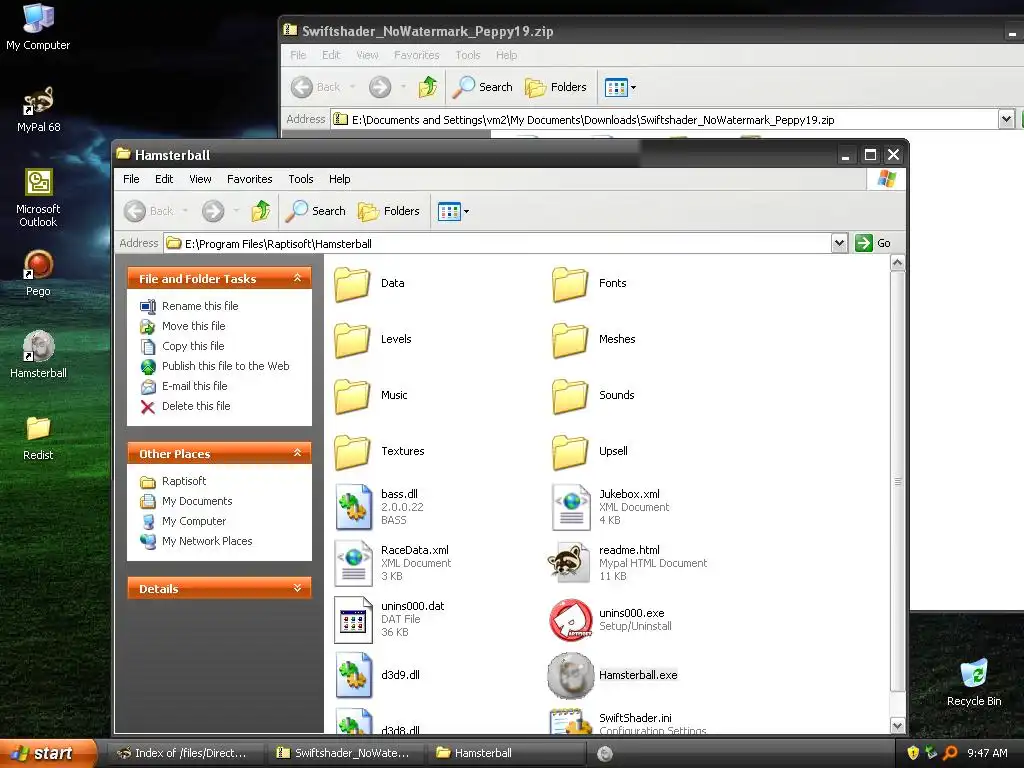Click Publish this file to the Web
This screenshot has width=1024, height=768.
225,366
